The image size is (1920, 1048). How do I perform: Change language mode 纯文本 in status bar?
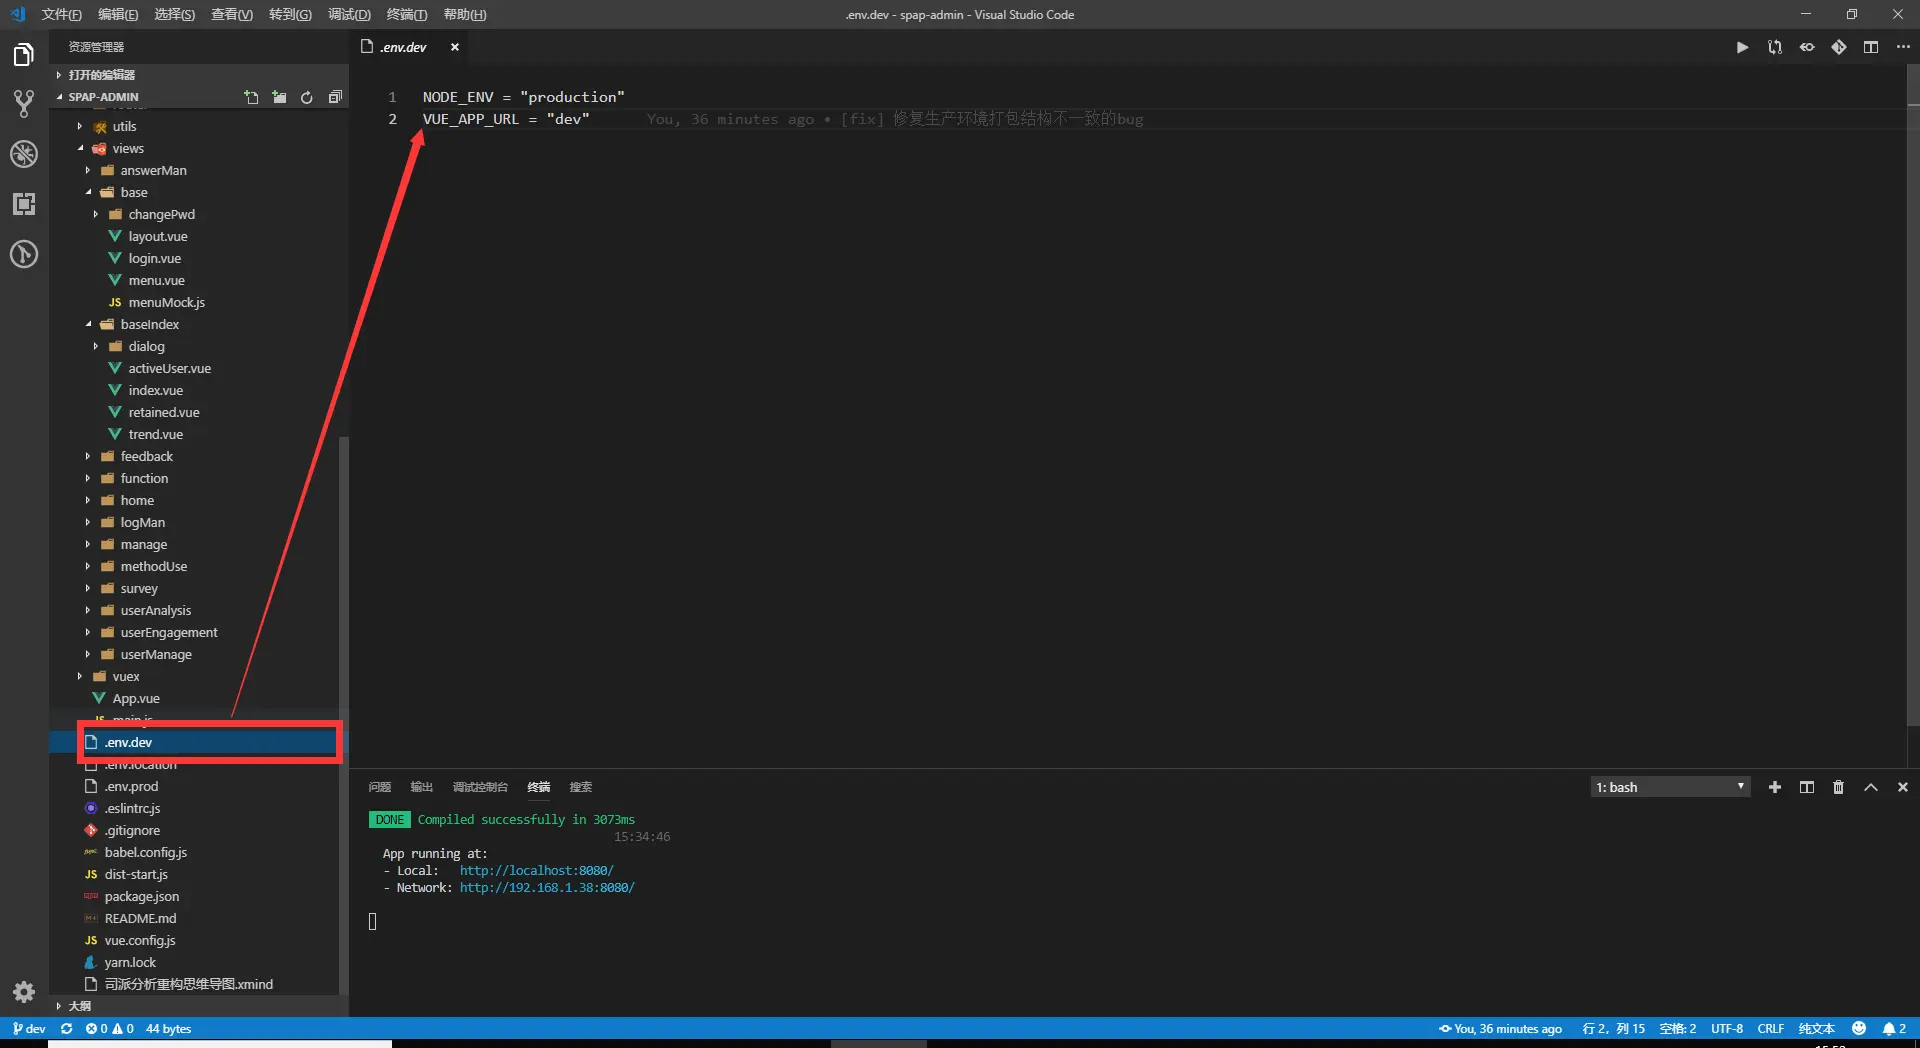tap(1817, 1028)
